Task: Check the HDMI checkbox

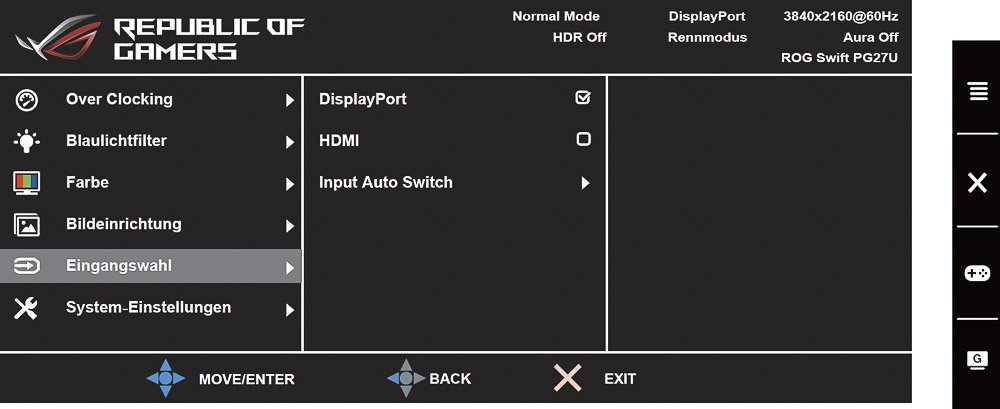Action: [583, 139]
